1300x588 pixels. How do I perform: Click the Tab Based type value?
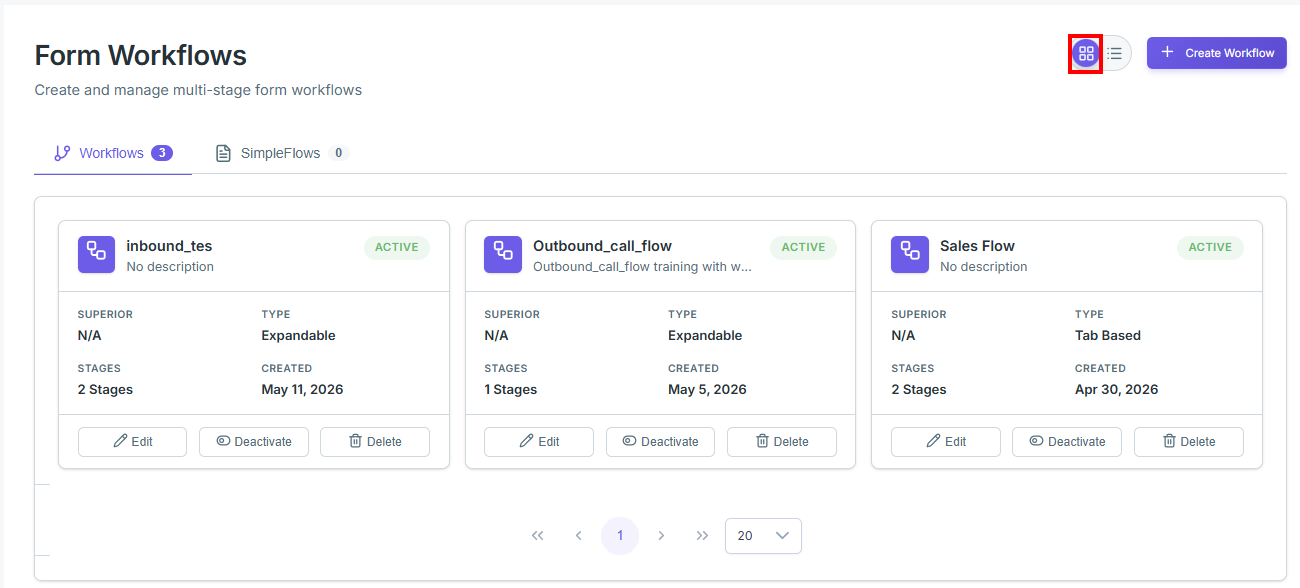[x=1108, y=336]
